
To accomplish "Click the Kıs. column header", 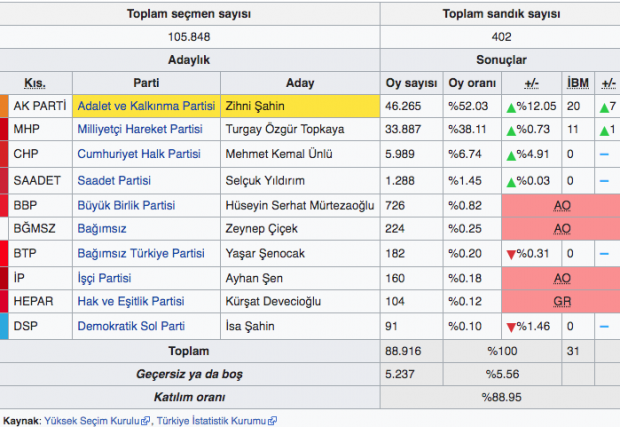I will pos(34,82).
